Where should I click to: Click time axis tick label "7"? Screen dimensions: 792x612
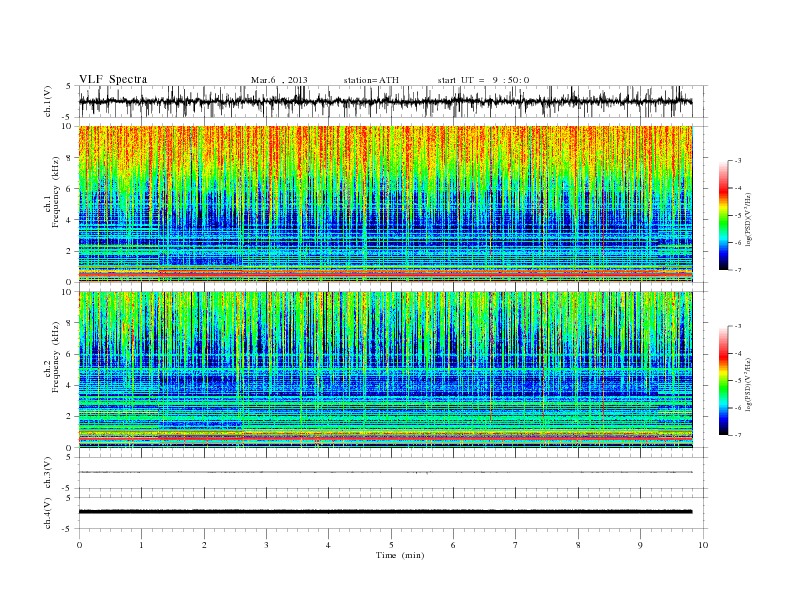[516, 545]
